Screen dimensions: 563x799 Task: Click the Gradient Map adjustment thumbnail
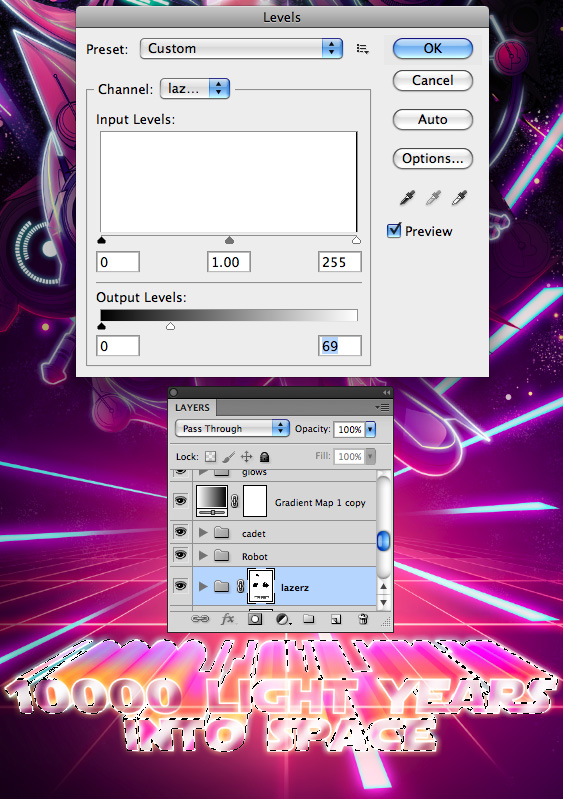point(211,501)
